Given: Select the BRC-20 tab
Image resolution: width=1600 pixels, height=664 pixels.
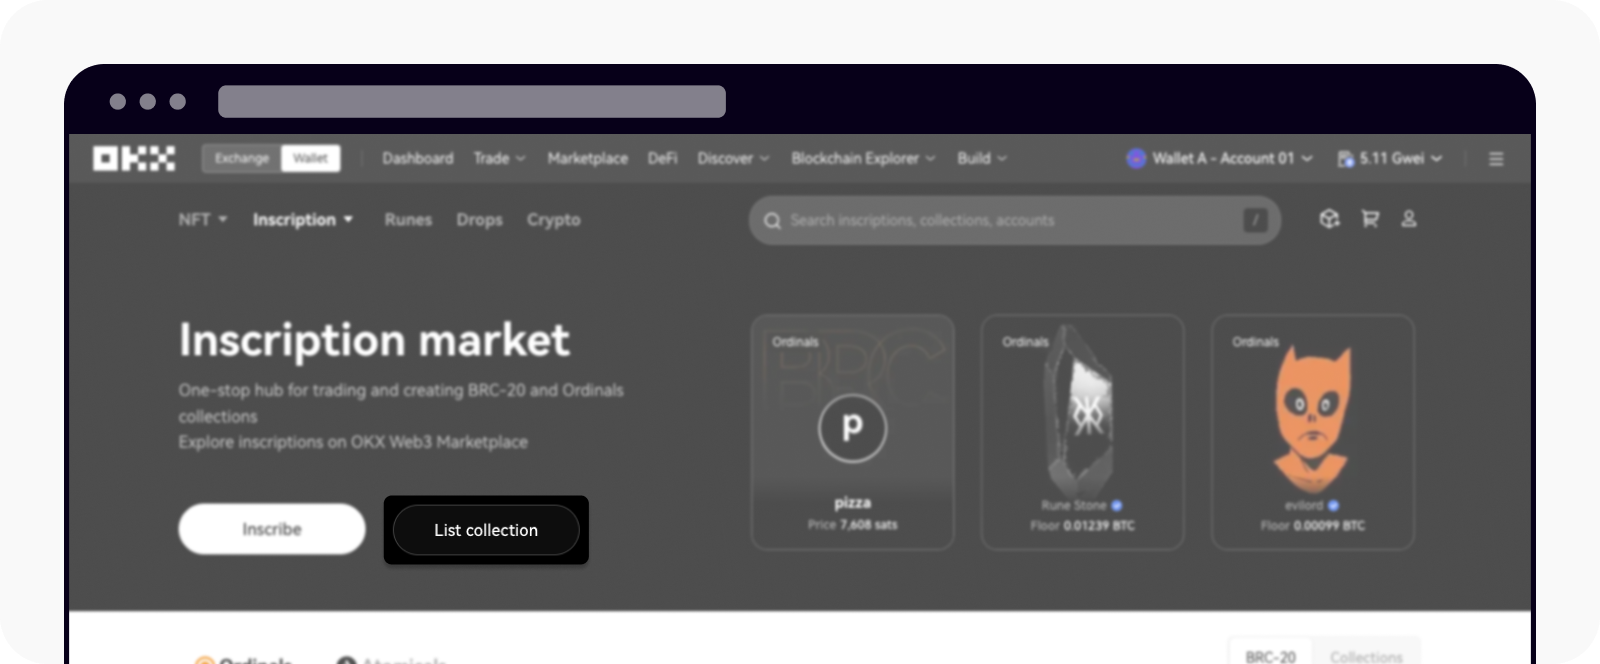Looking at the screenshot, I should tap(1270, 656).
